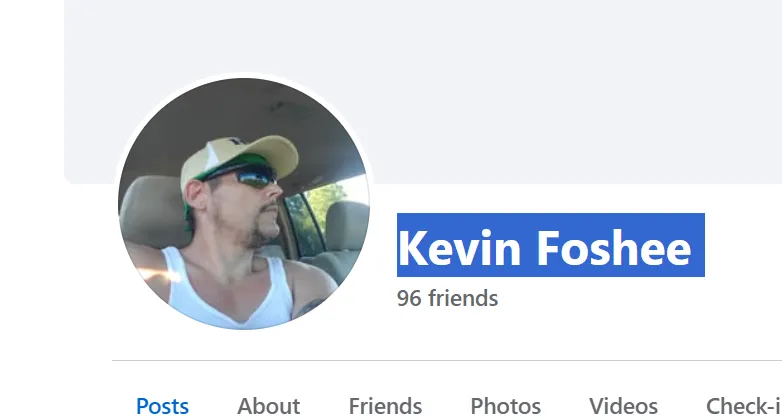Open the Videos tab
This screenshot has width=782, height=420.
[623, 406]
